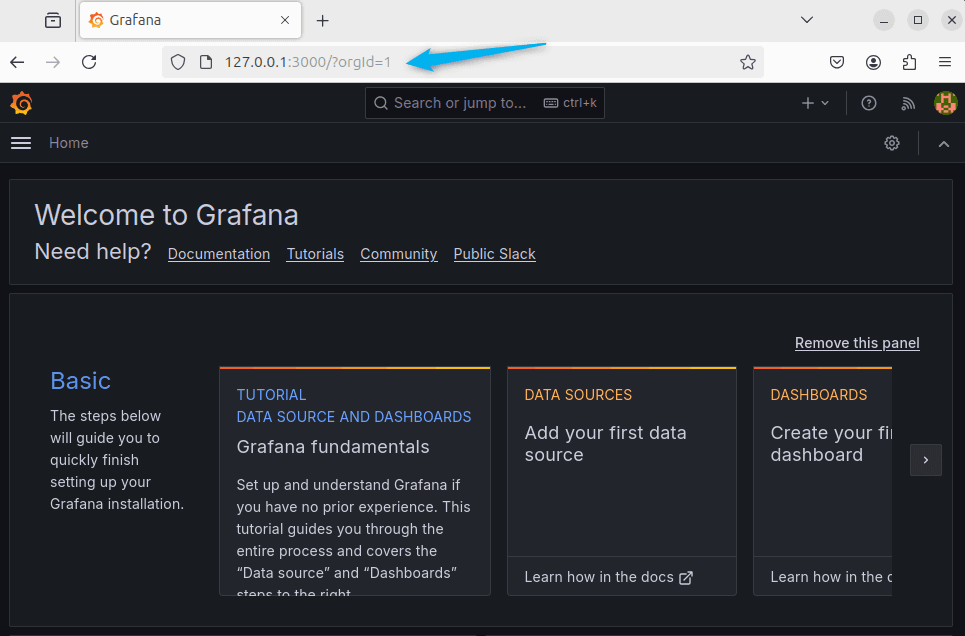Click the Pocket save icon

point(837,62)
